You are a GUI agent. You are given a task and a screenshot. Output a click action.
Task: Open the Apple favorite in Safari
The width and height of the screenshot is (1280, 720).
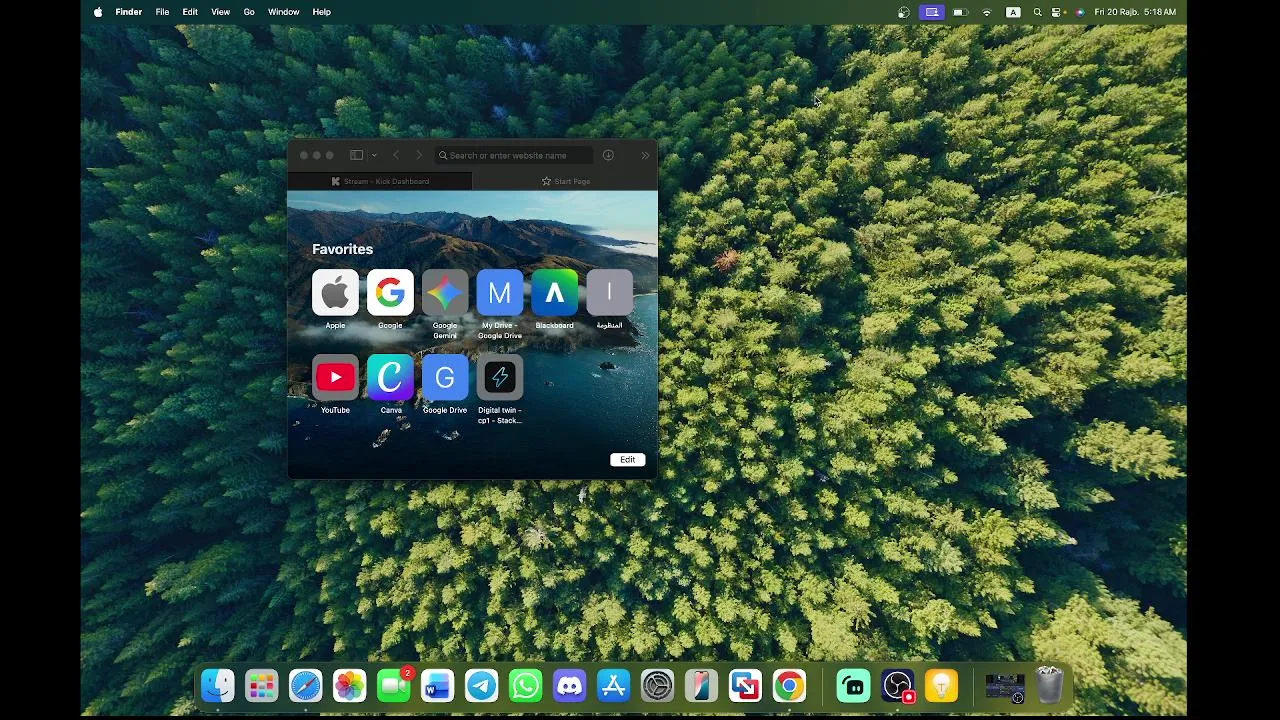(x=335, y=293)
